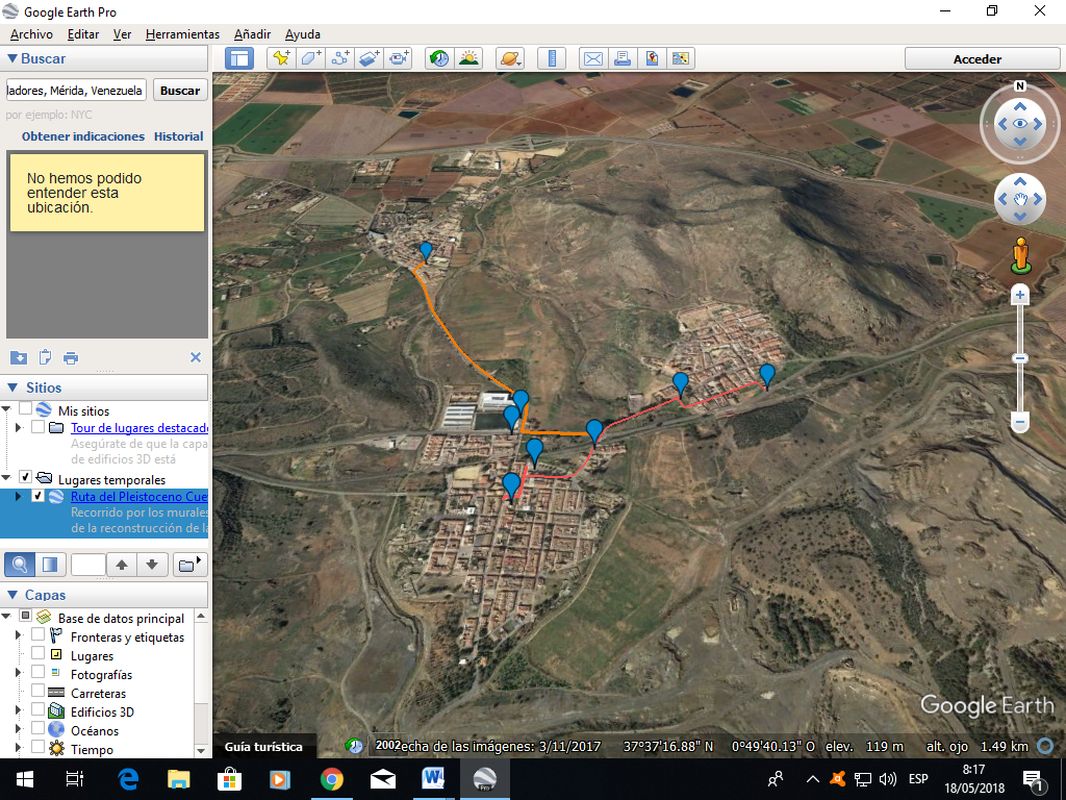Viewport: 1066px width, 800px height.
Task: Click the zoom slider handle
Action: (1020, 358)
